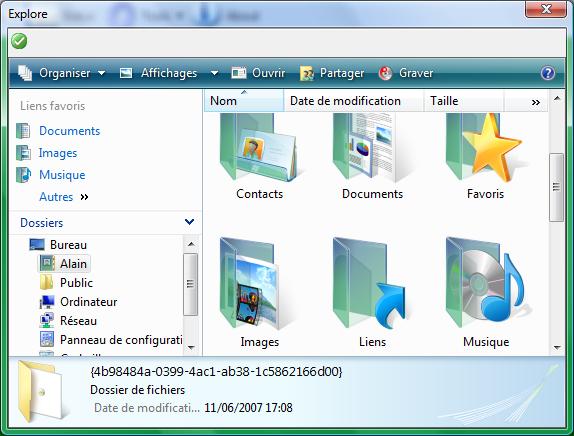Open the Documents favorite link
Viewport: 574px width, 436px height.
(x=69, y=131)
